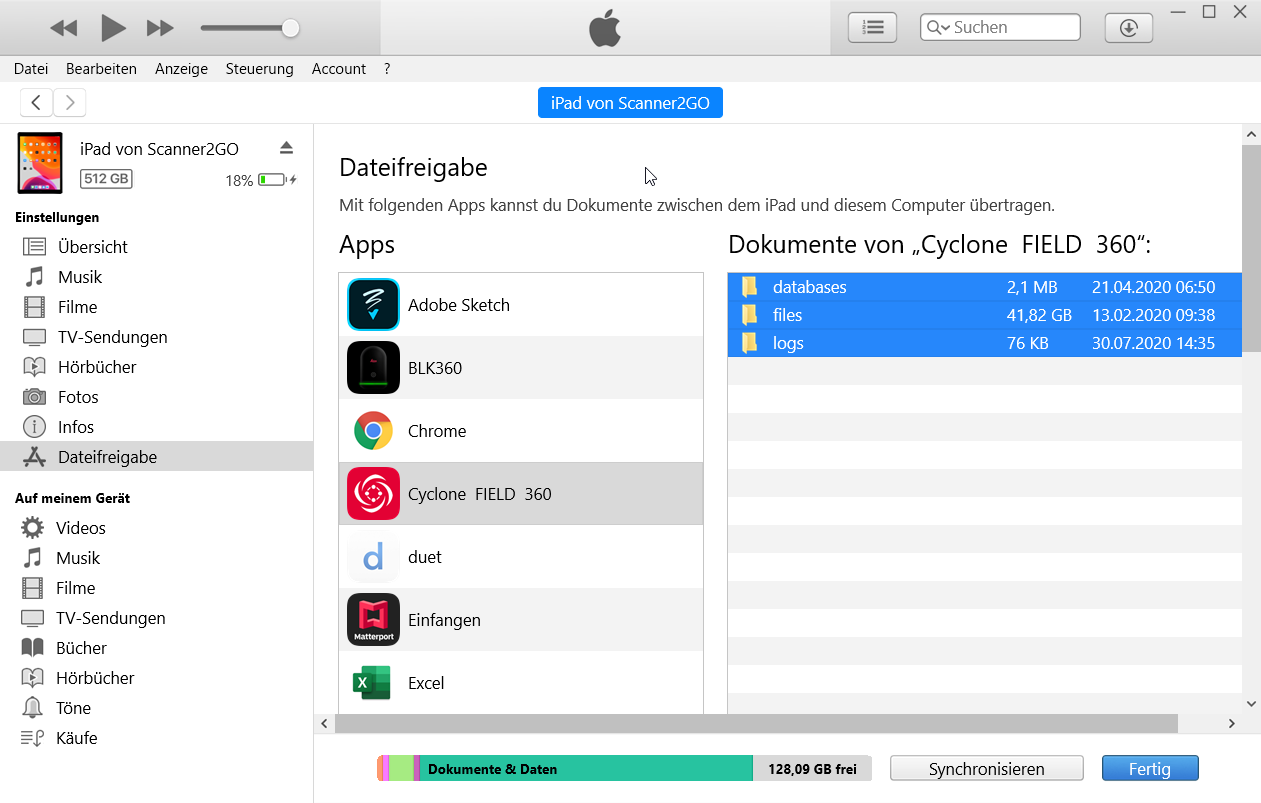Open the Datei menu
1261x803 pixels.
(x=31, y=69)
